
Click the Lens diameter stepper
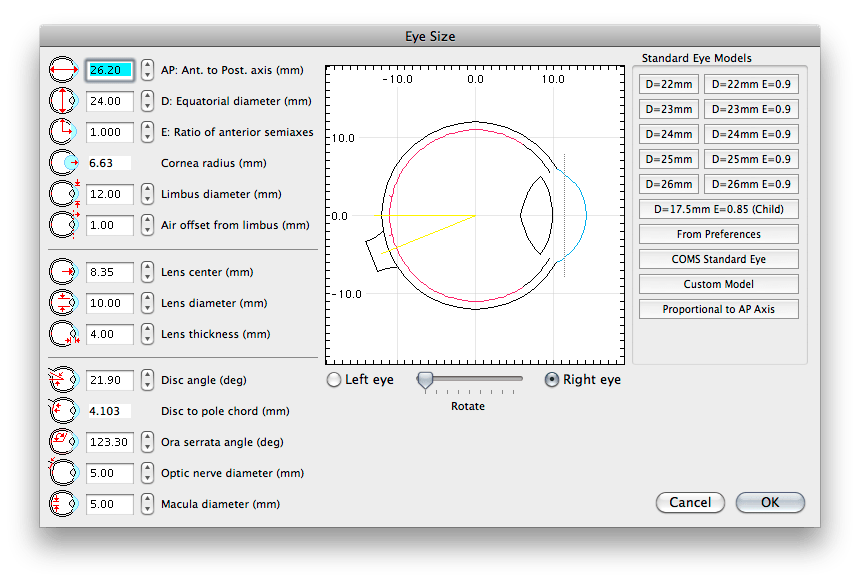[x=147, y=303]
